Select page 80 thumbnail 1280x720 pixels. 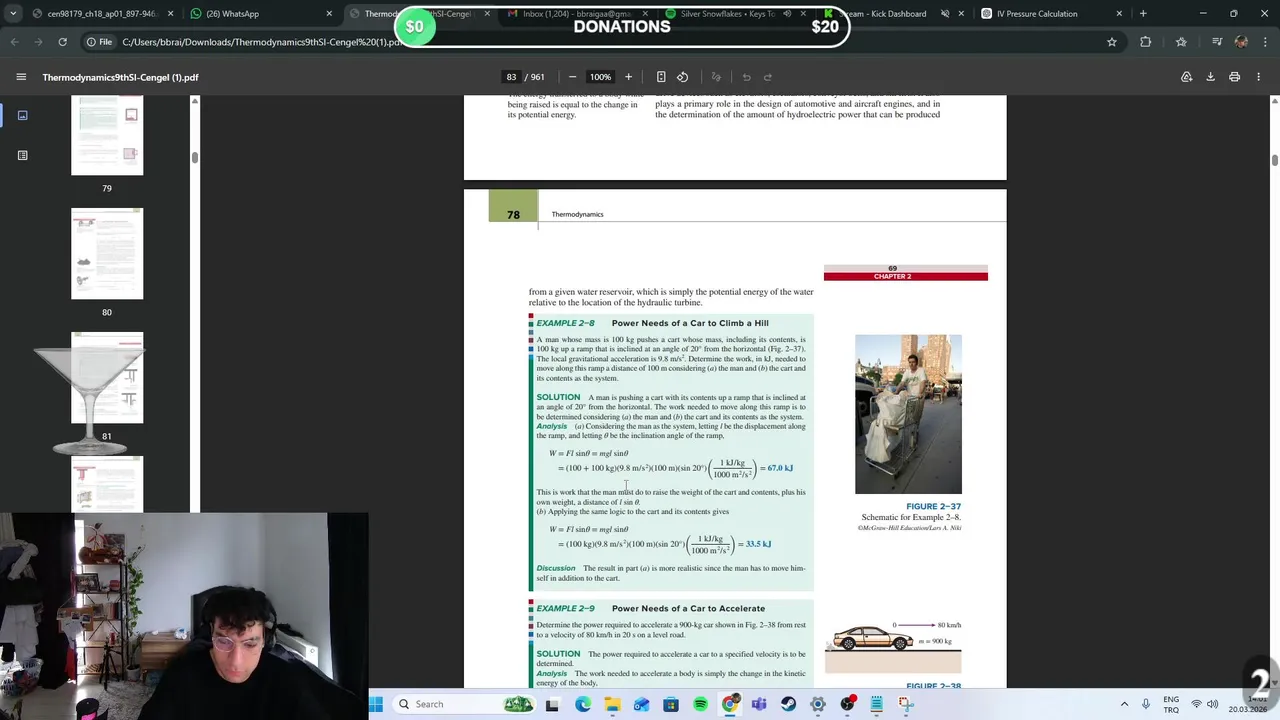(x=107, y=253)
